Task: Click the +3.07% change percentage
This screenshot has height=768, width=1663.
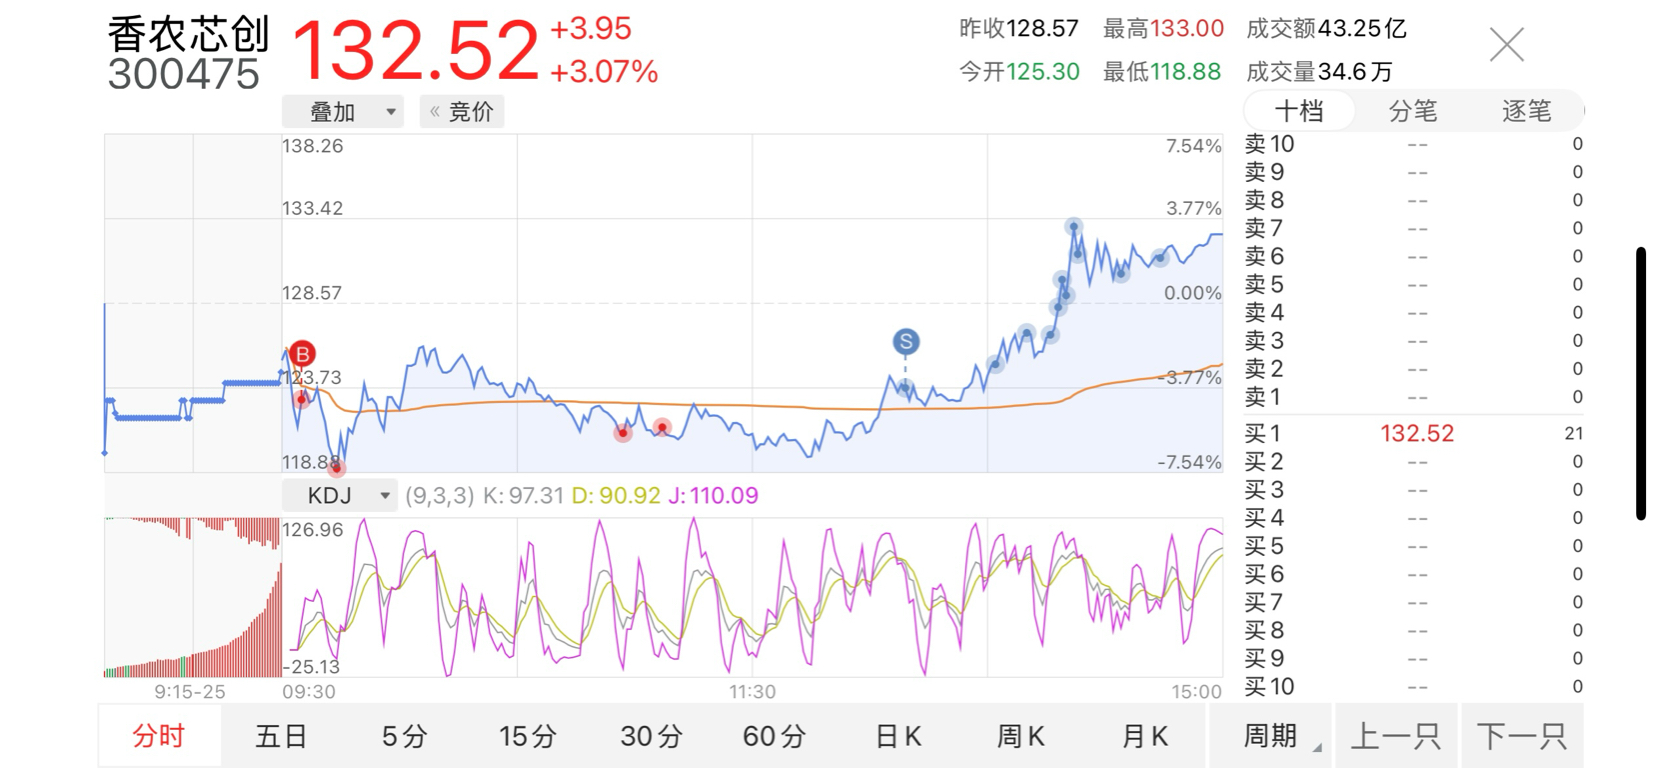Action: pyautogui.click(x=604, y=72)
